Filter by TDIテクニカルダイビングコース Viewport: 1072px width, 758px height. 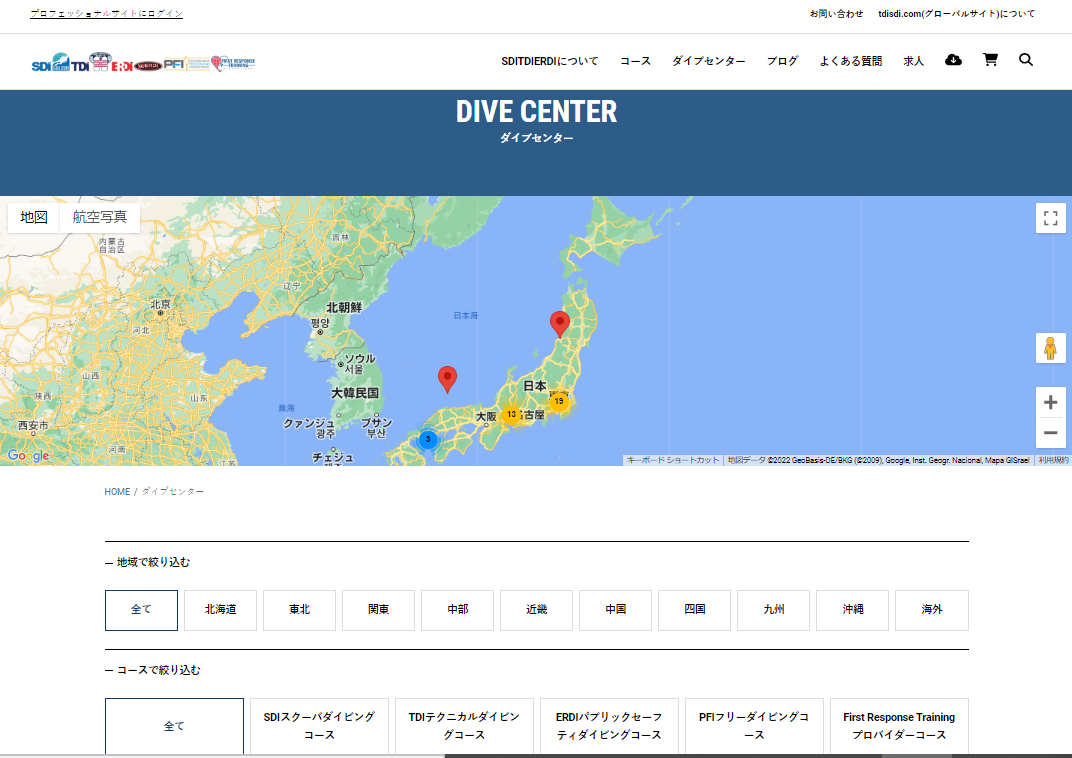click(x=464, y=726)
